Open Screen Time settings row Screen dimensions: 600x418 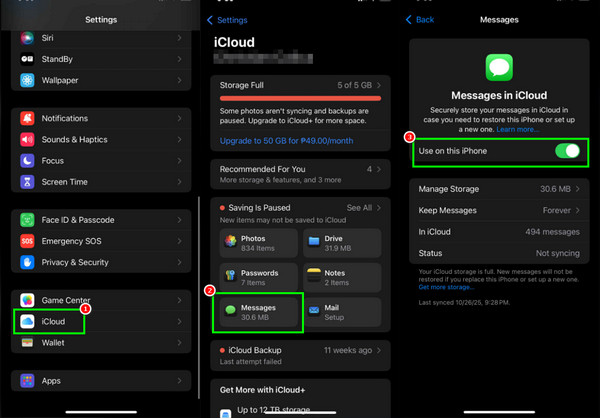[x=101, y=182]
